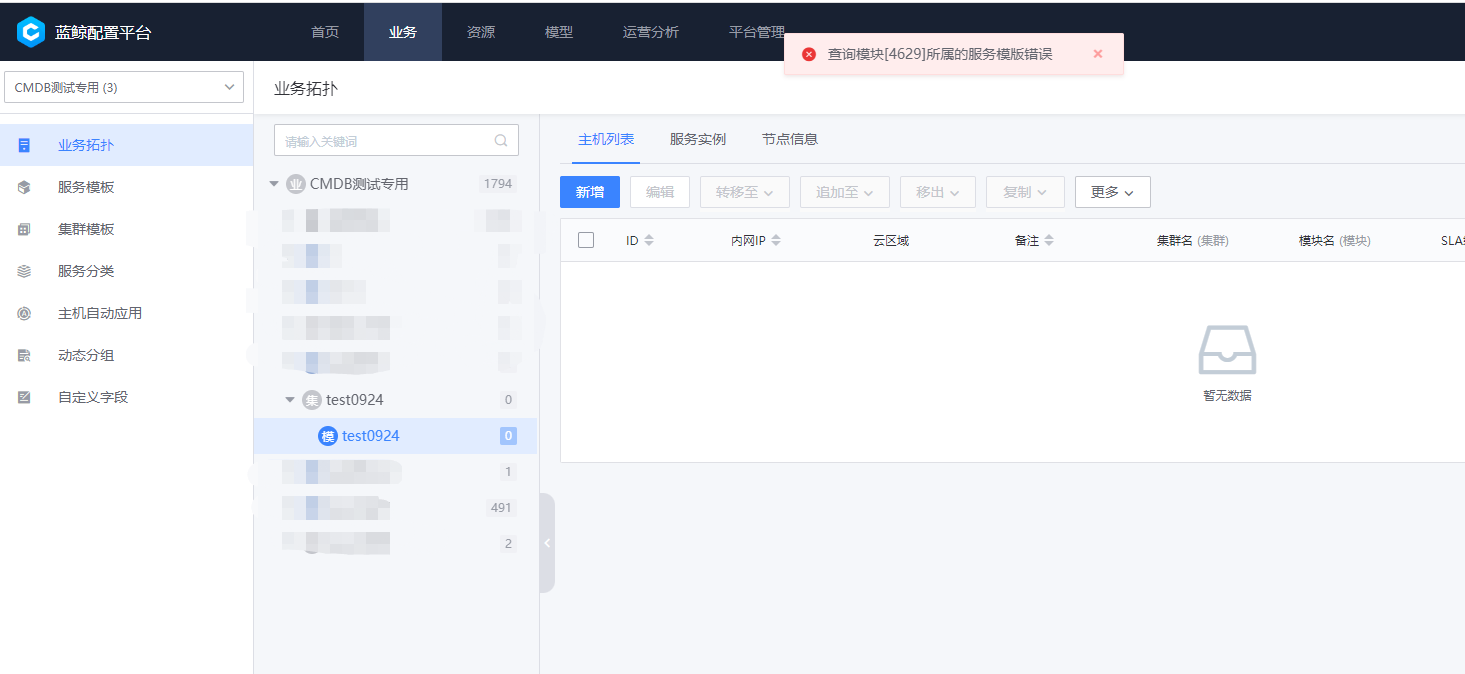Collapse the topology tree panel handle
Image resolution: width=1465 pixels, height=674 pixels.
[x=547, y=543]
